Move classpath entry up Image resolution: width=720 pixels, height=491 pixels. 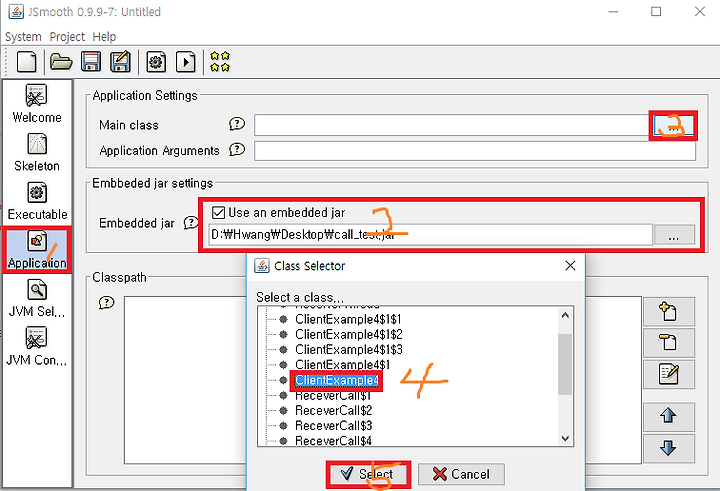669,416
